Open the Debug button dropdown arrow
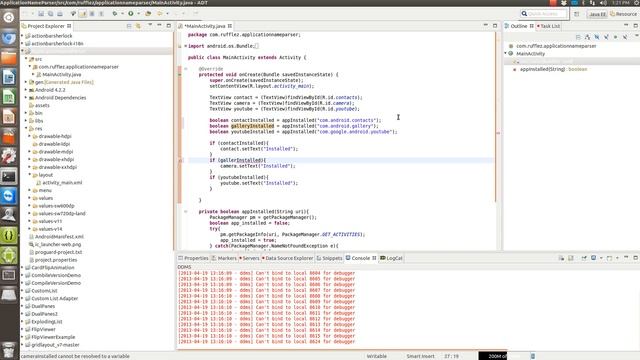This screenshot has width=640, height=360. point(122,14)
